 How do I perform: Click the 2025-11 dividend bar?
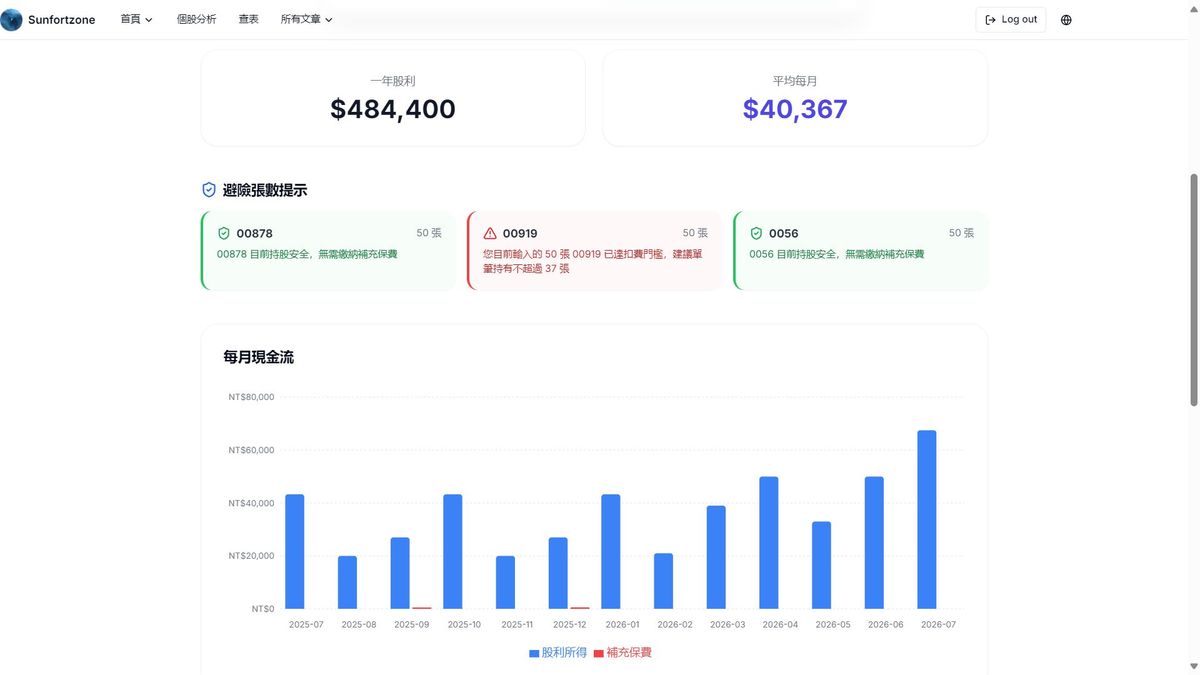pos(506,582)
